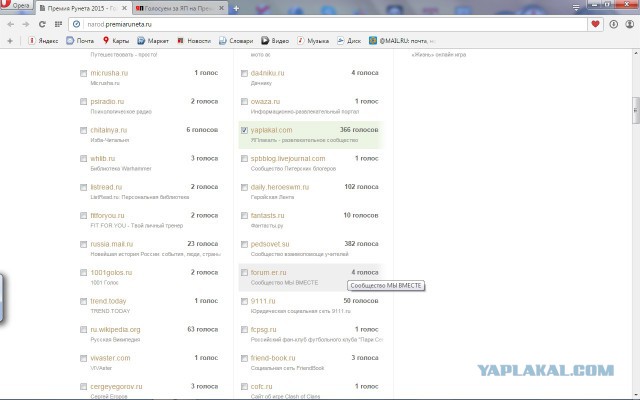Click the site security badge icon

[76, 24]
